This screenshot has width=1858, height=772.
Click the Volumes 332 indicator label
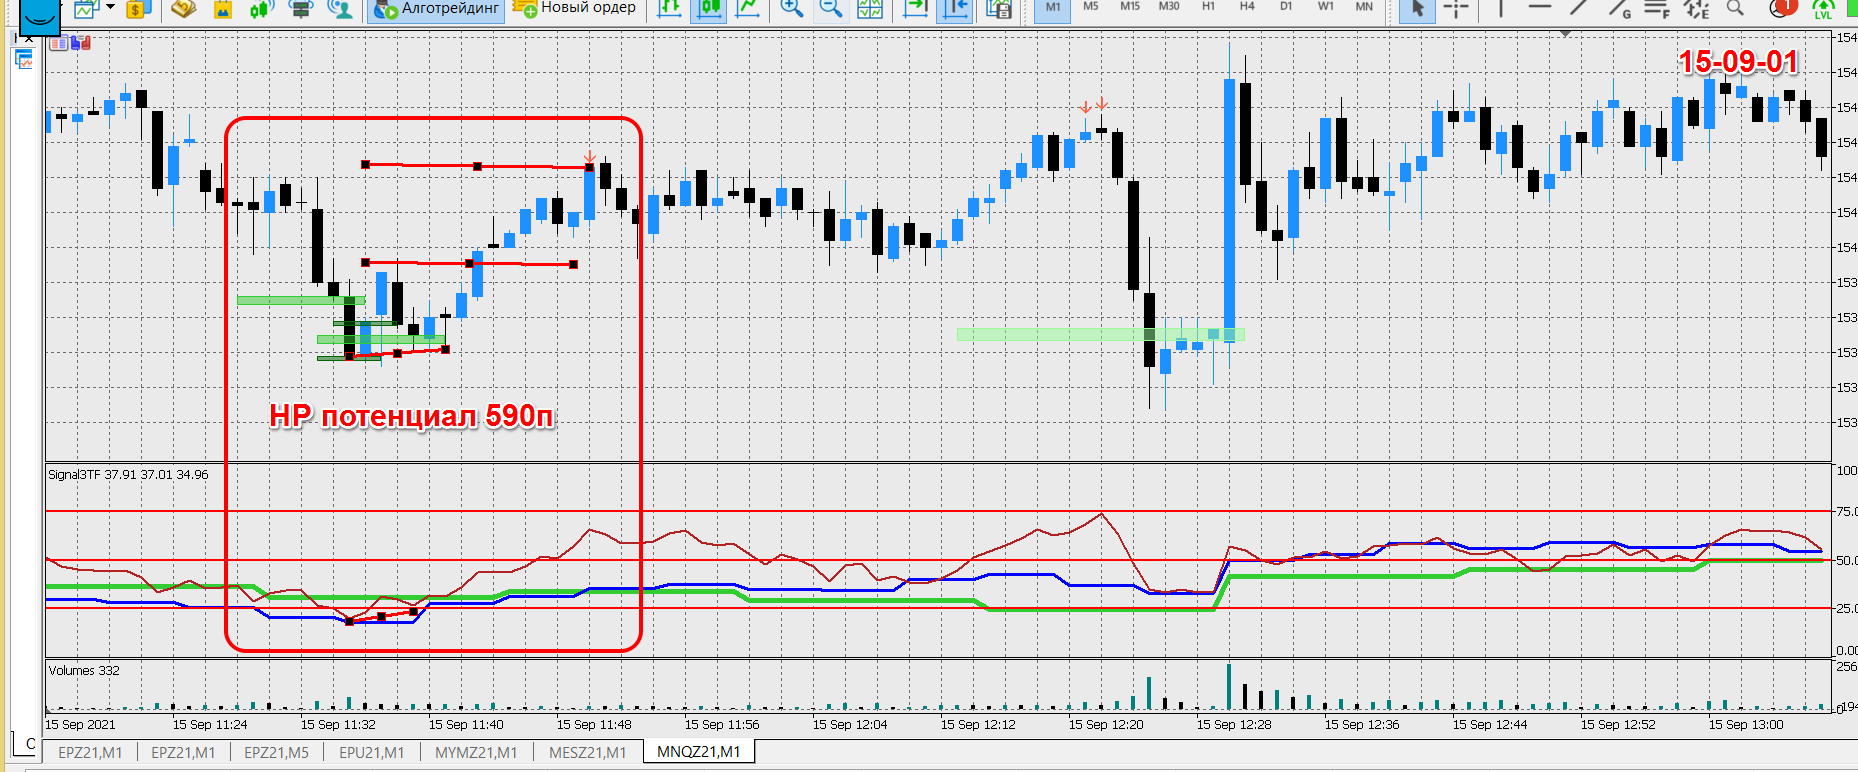[x=84, y=670]
